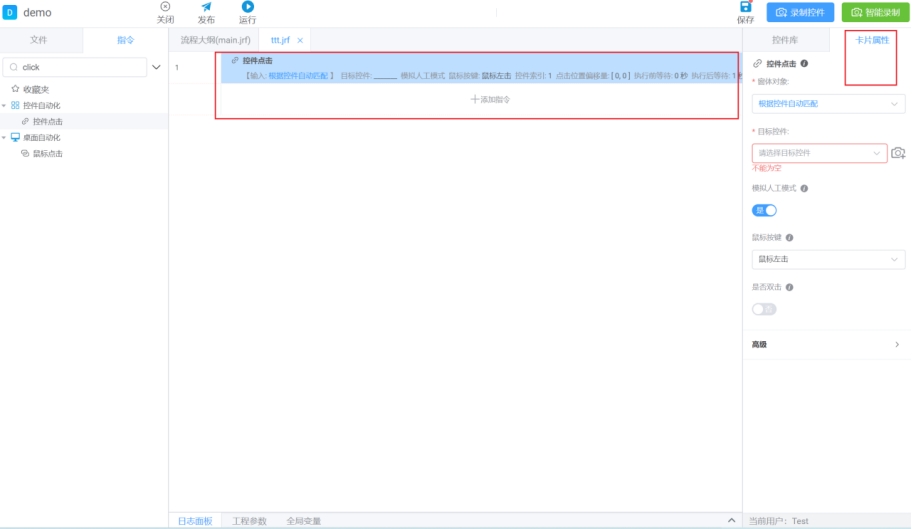Screen dimensions: 912x529
Task: Click the info icon next to 是否双击
Action: [x=790, y=287]
